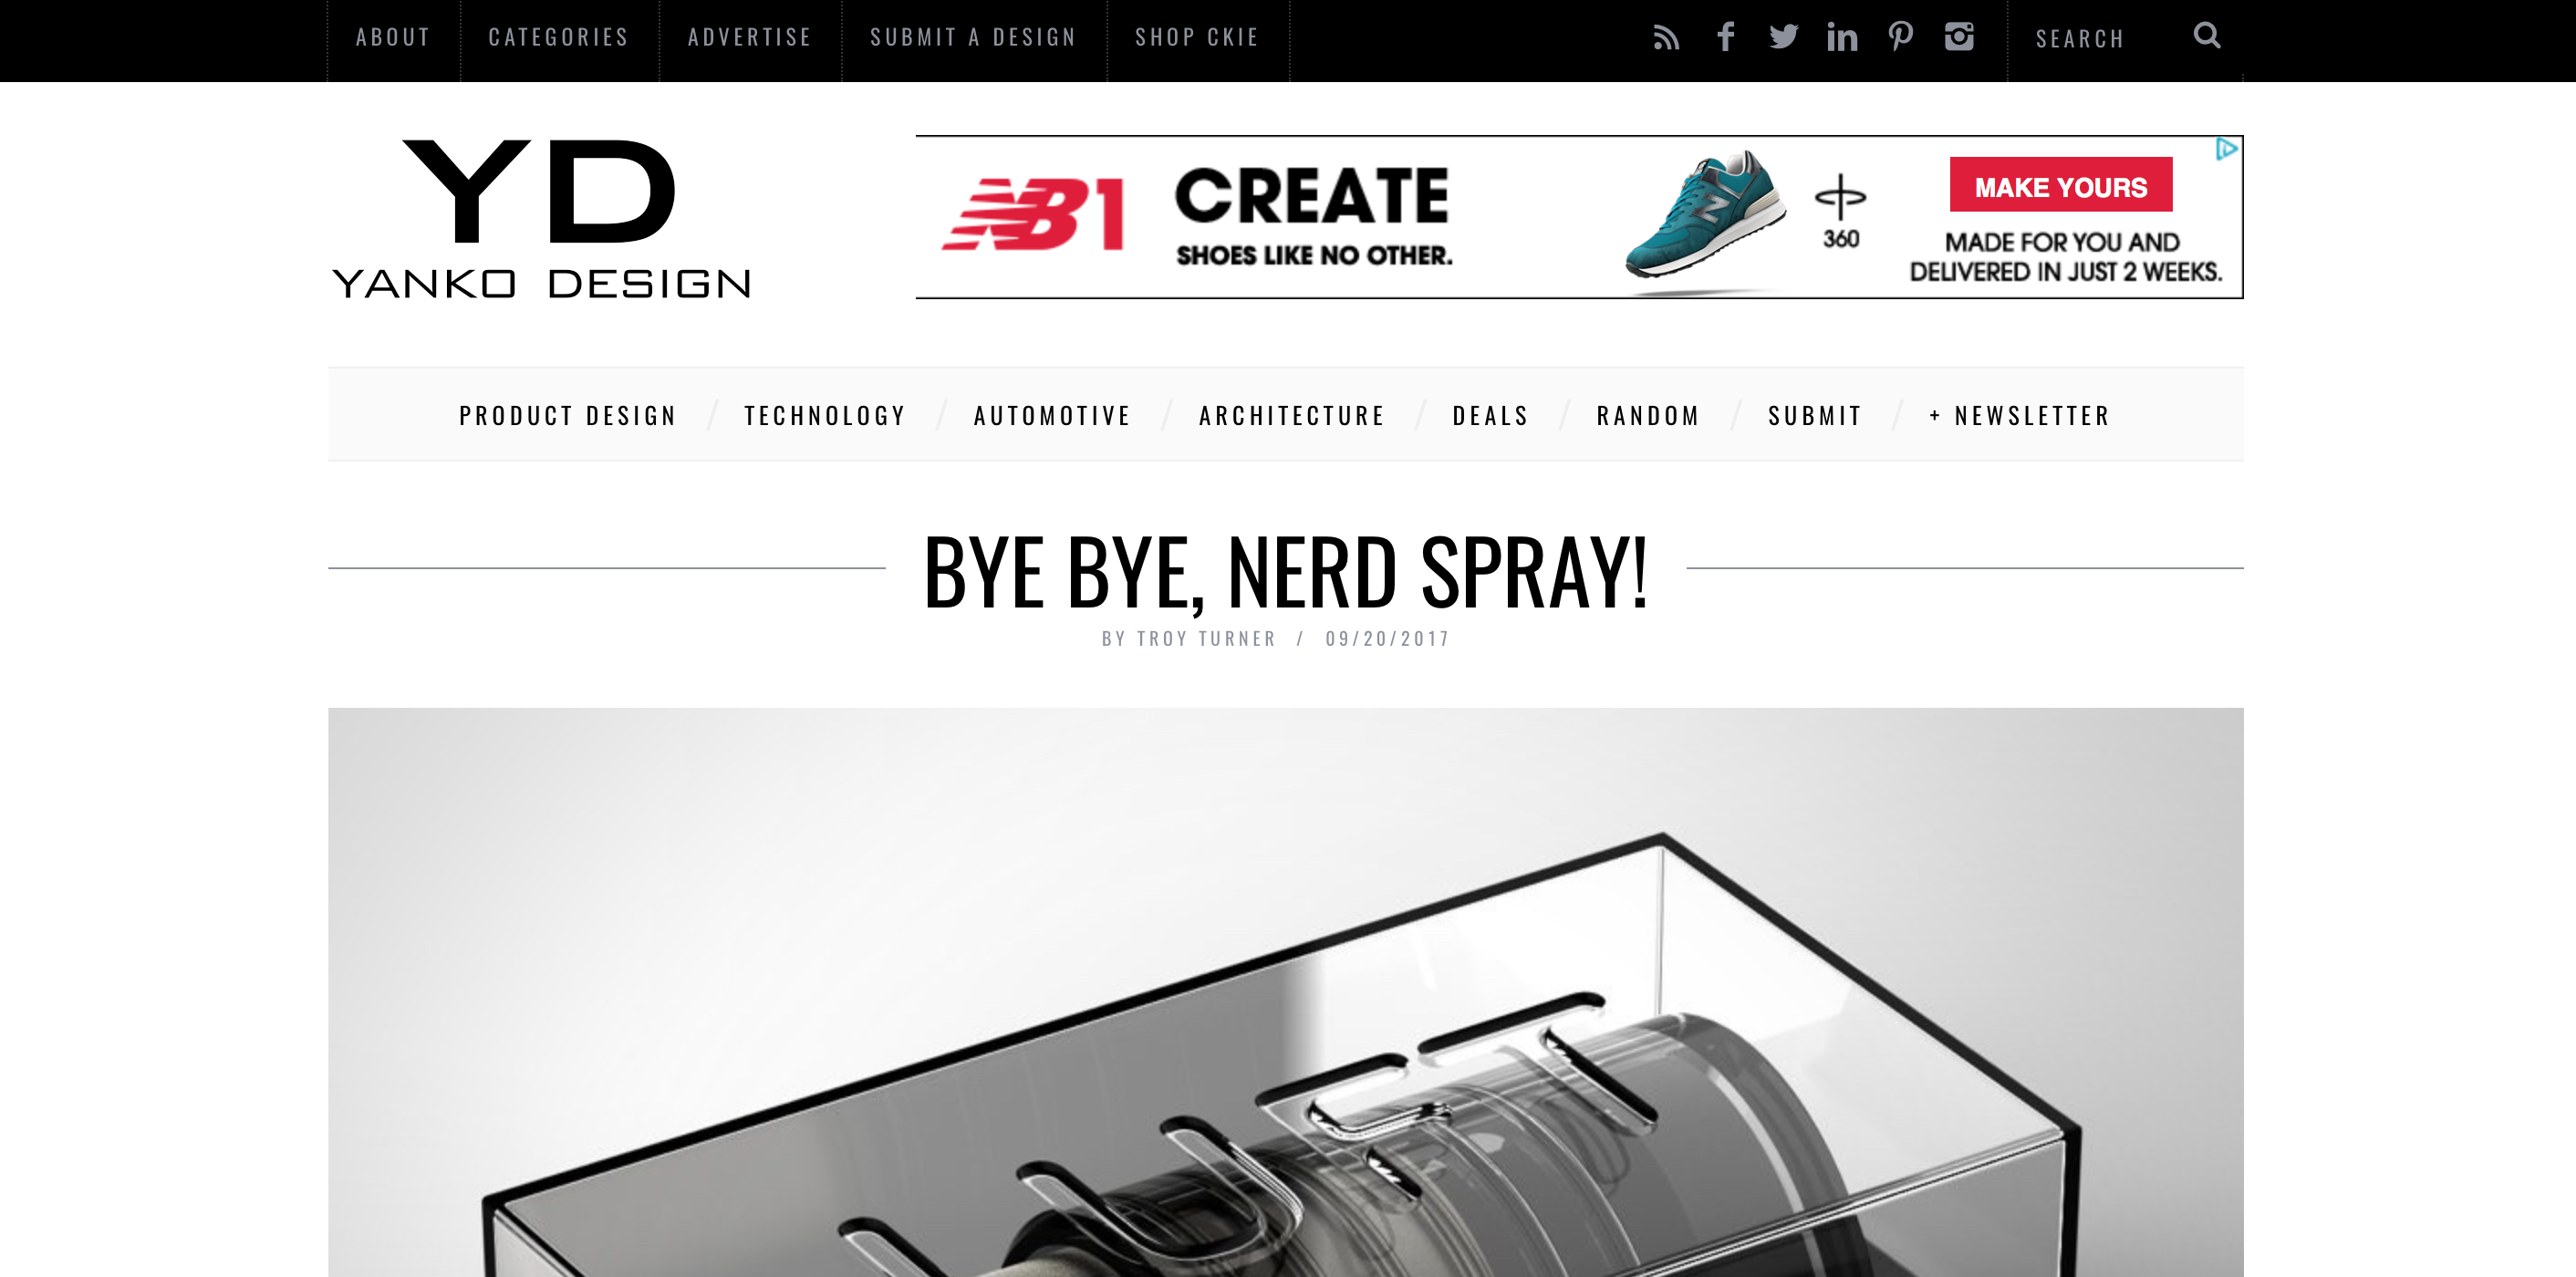This screenshot has height=1277, width=2576.
Task: Click the Make Yours button
Action: point(2060,185)
